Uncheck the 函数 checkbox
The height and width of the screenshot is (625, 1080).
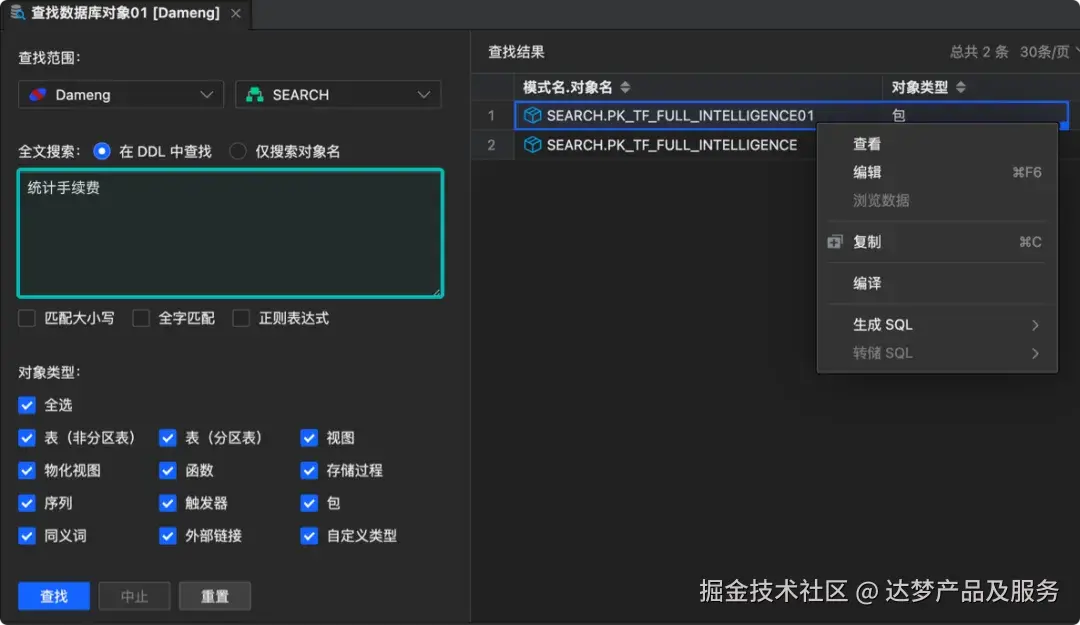[167, 470]
